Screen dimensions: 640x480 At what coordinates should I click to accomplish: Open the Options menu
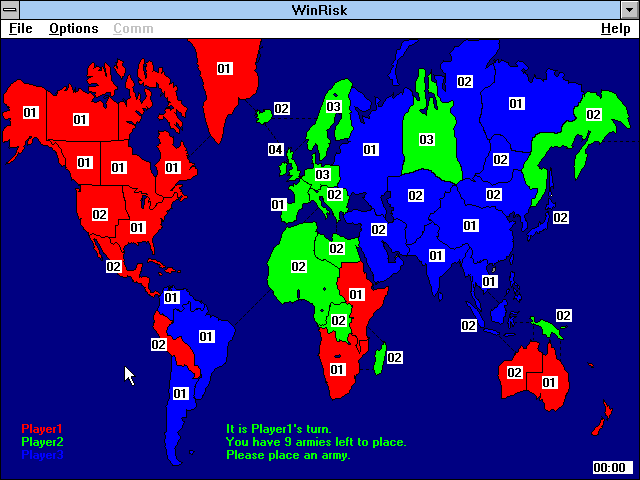[73, 29]
